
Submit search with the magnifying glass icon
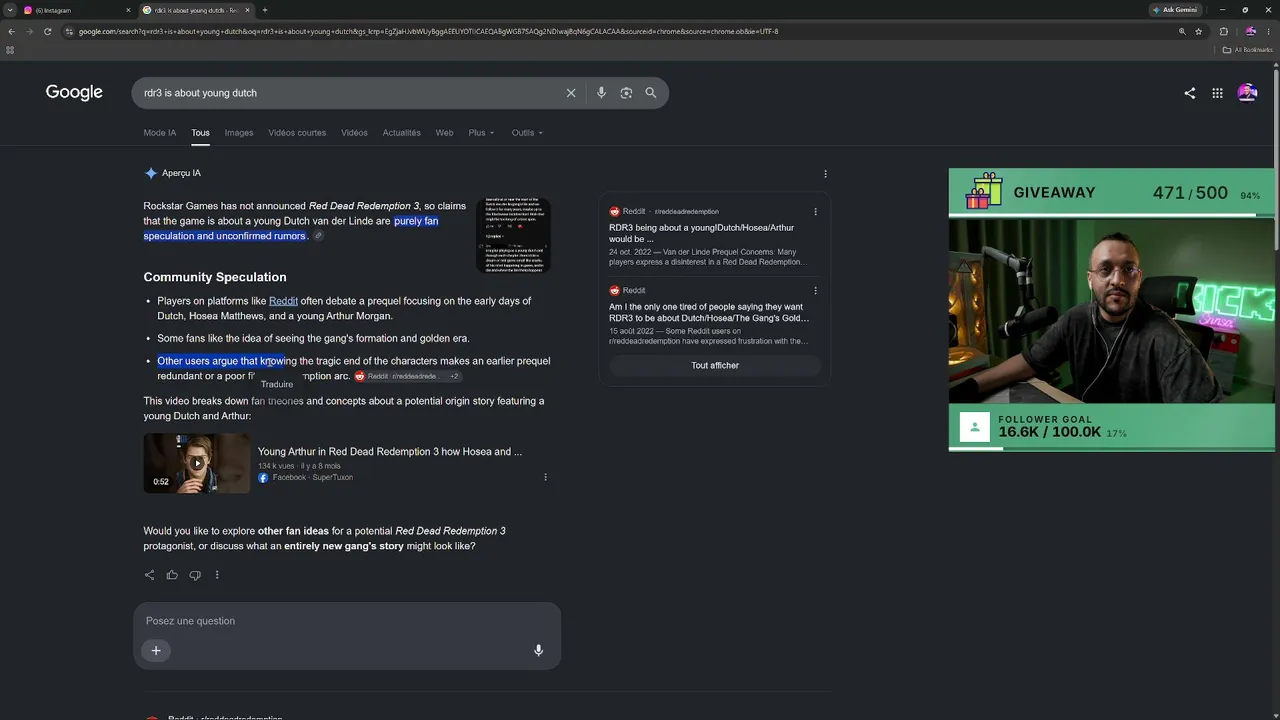click(x=651, y=93)
